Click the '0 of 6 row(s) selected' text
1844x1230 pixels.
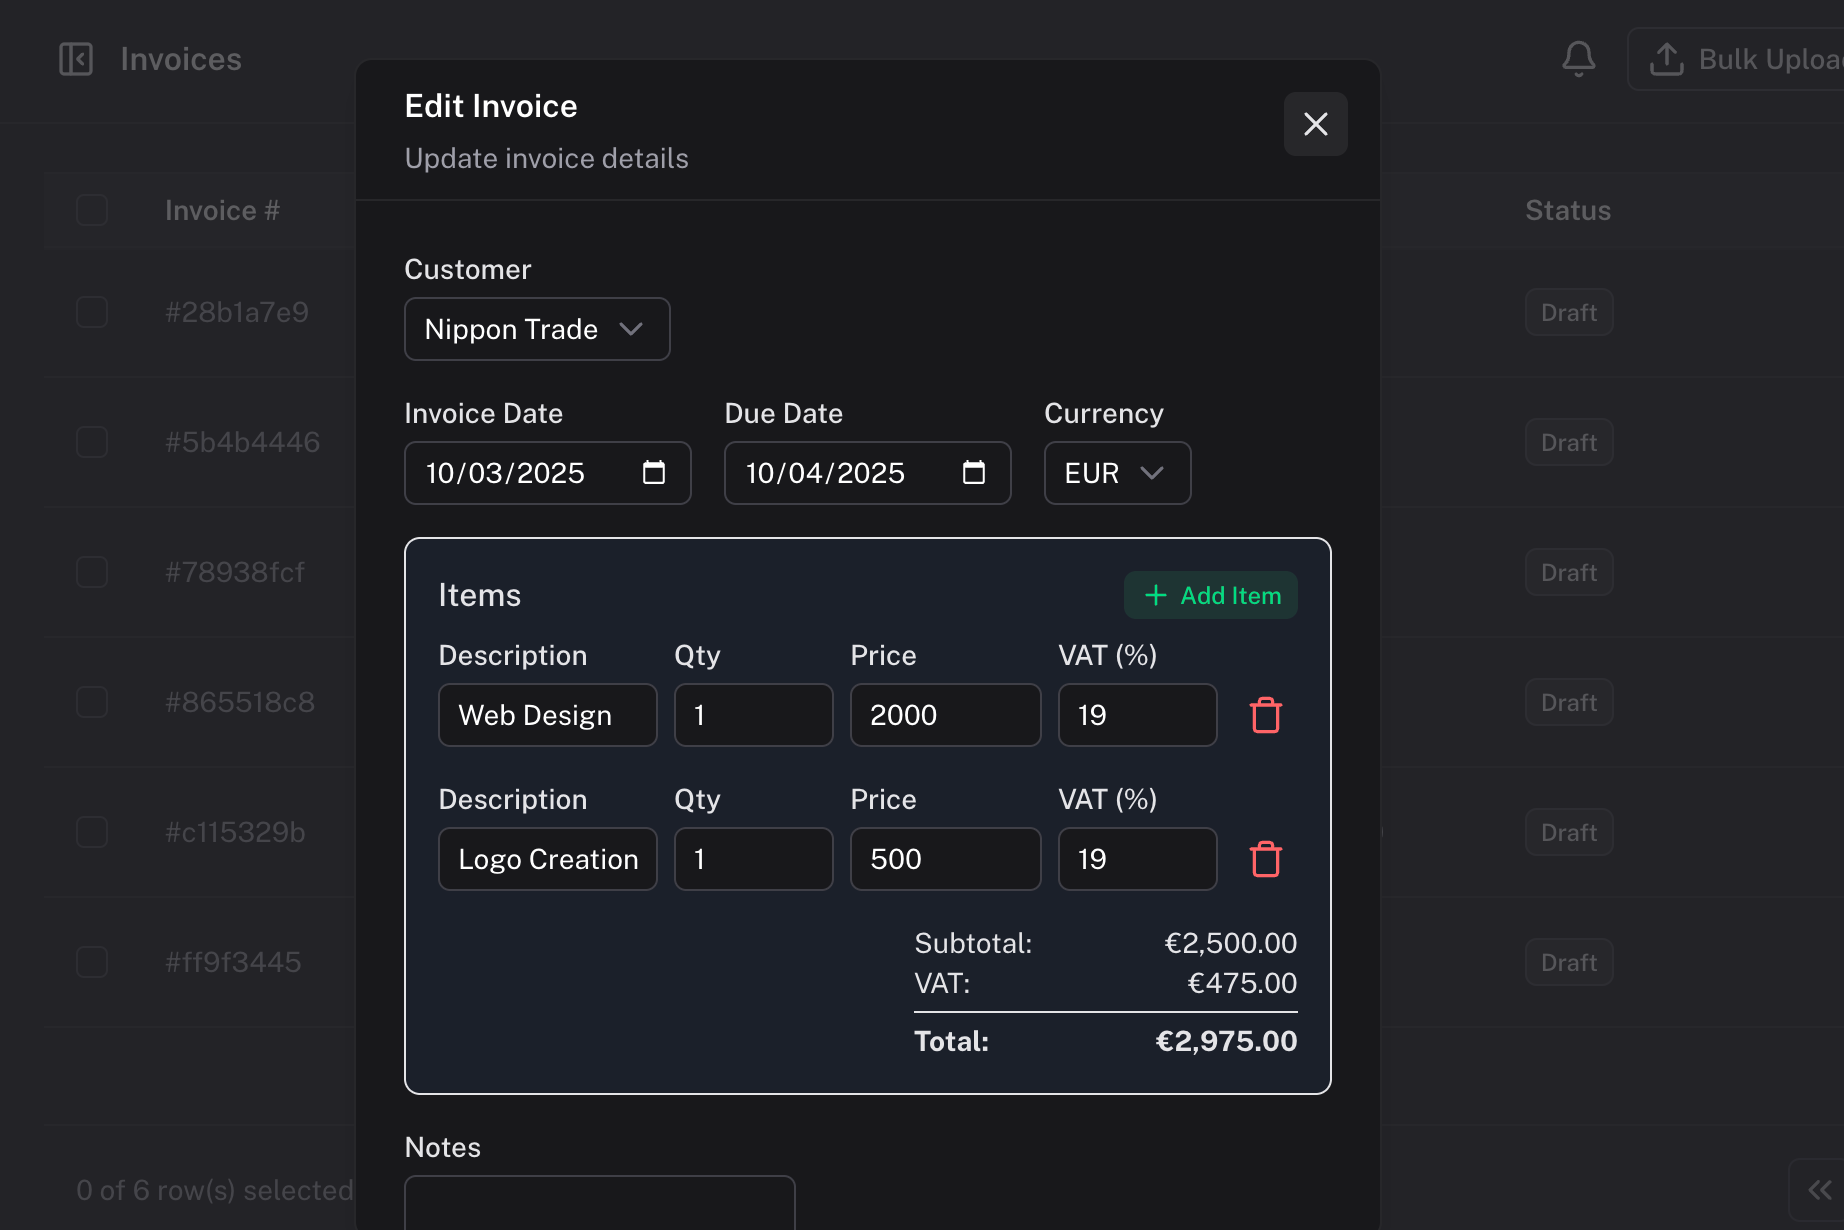click(215, 1190)
